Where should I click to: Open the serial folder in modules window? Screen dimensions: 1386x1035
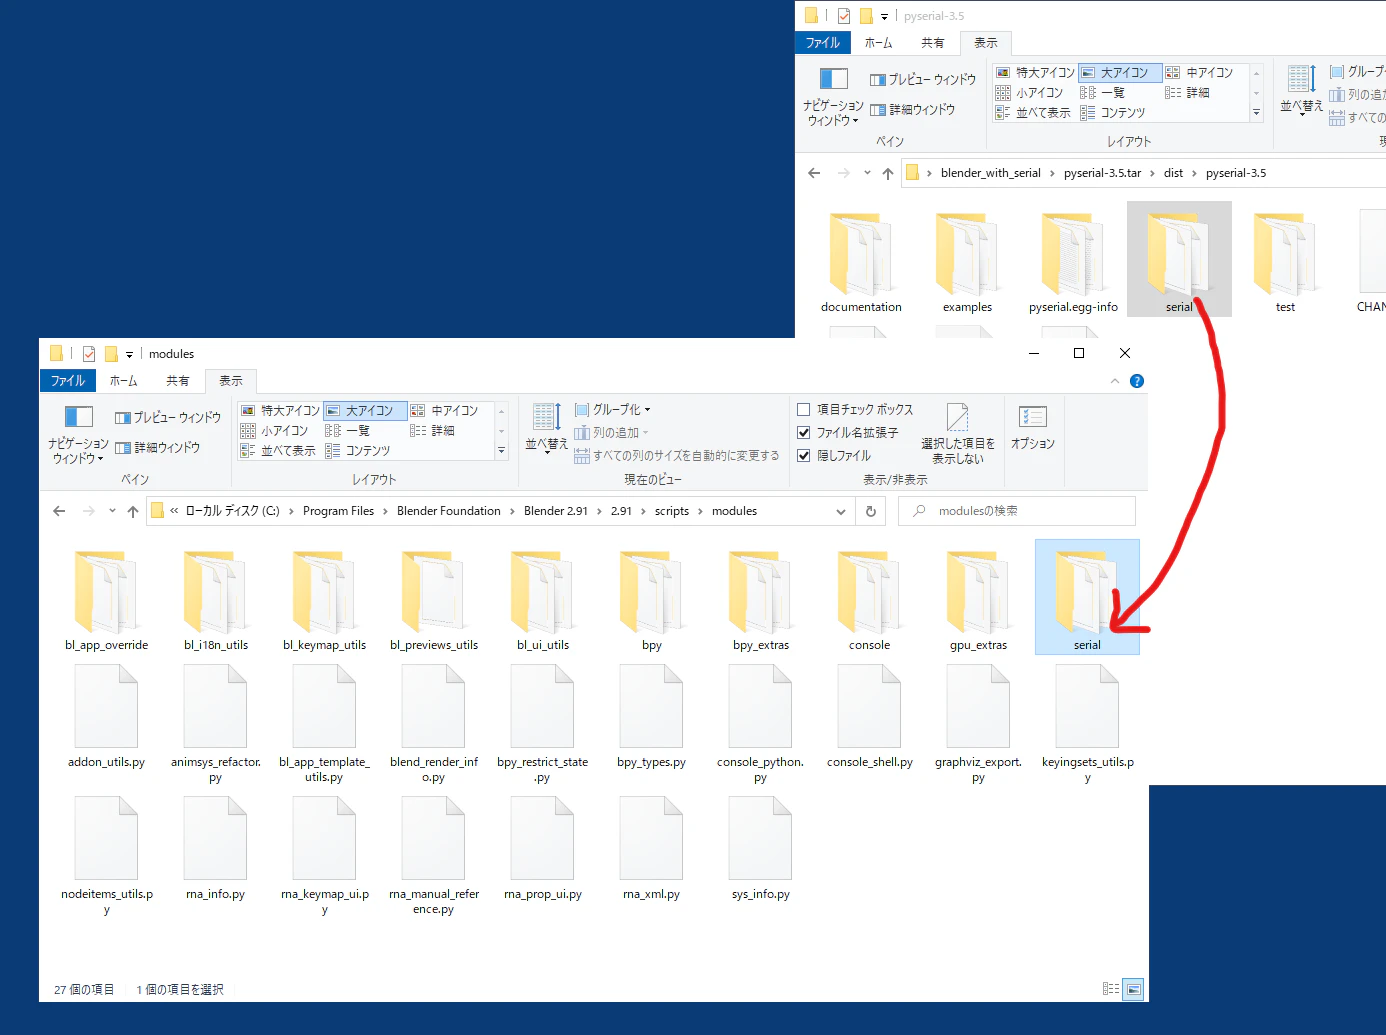pyautogui.click(x=1087, y=597)
